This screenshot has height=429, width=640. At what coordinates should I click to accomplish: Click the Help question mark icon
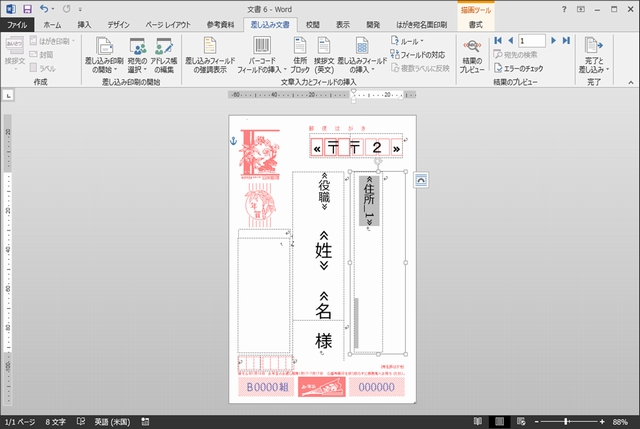[x=564, y=9]
